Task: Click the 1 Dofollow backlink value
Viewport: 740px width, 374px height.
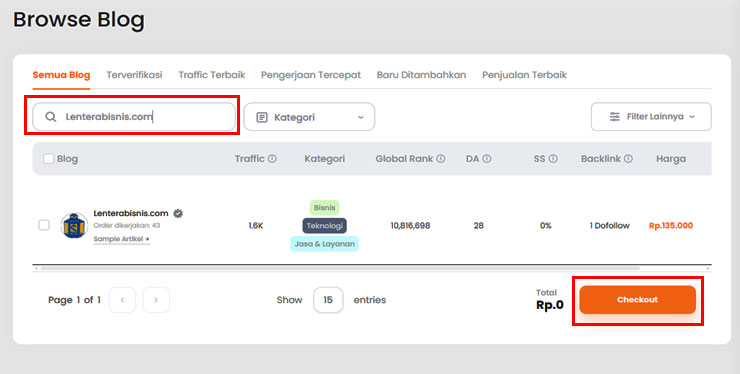Action: coord(609,226)
